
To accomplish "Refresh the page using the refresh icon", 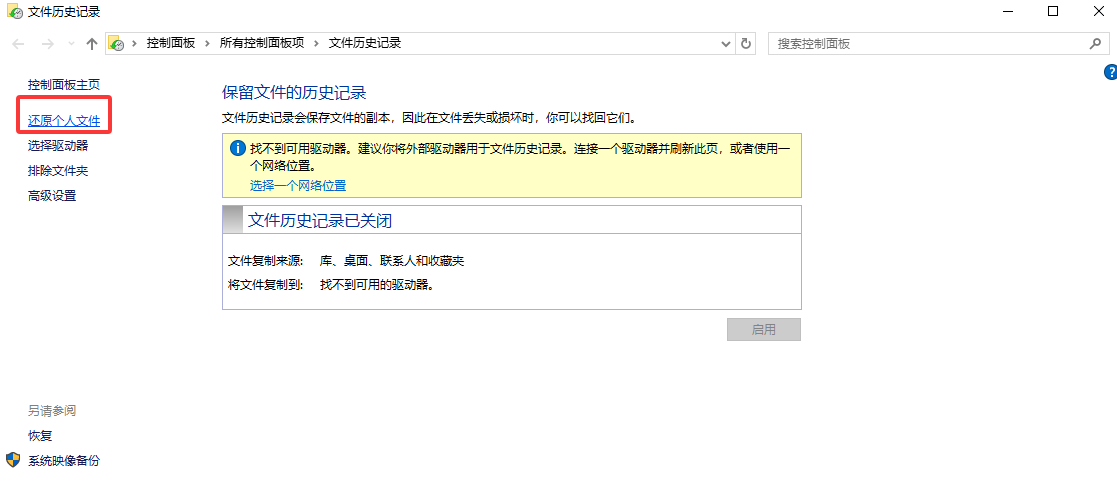I will pos(746,44).
